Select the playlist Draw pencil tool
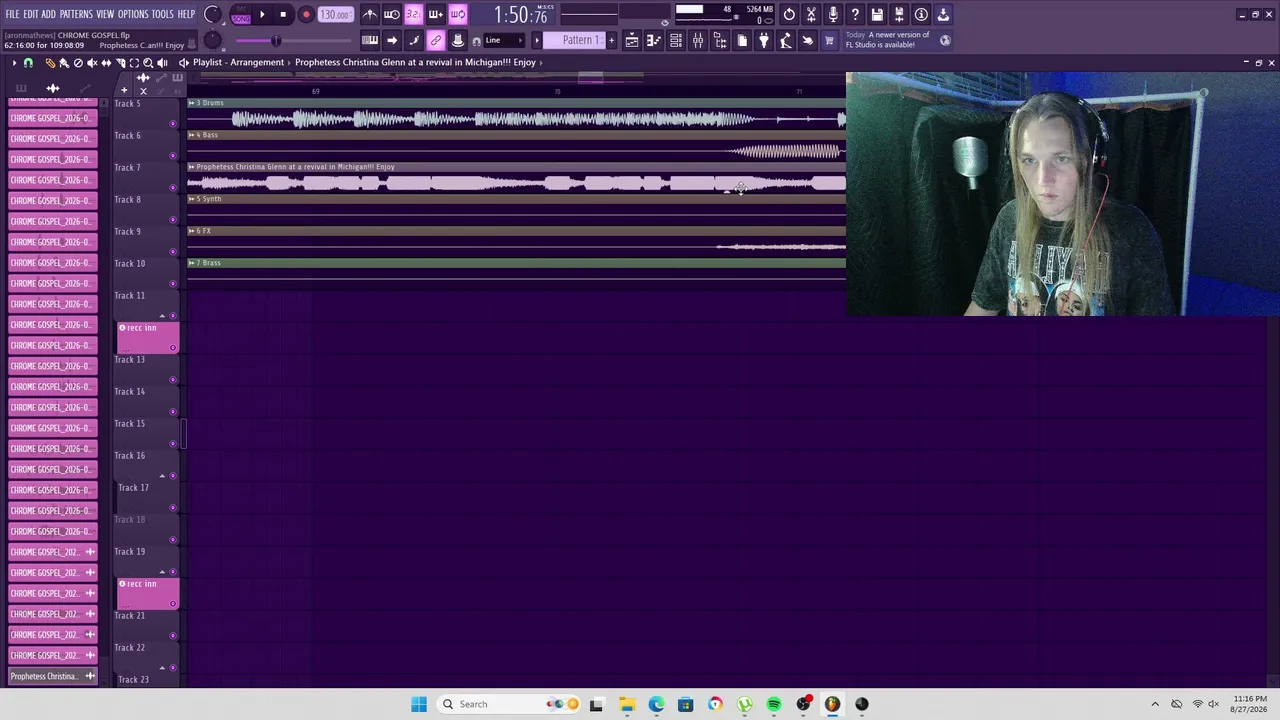The height and width of the screenshot is (720, 1280). 50,62
